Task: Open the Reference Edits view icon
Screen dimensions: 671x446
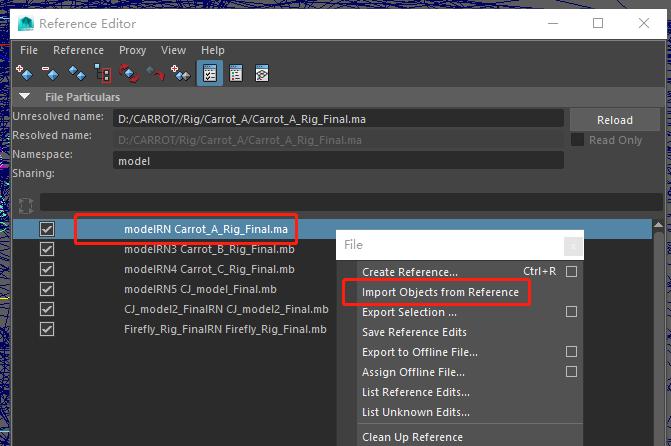Action: point(236,73)
